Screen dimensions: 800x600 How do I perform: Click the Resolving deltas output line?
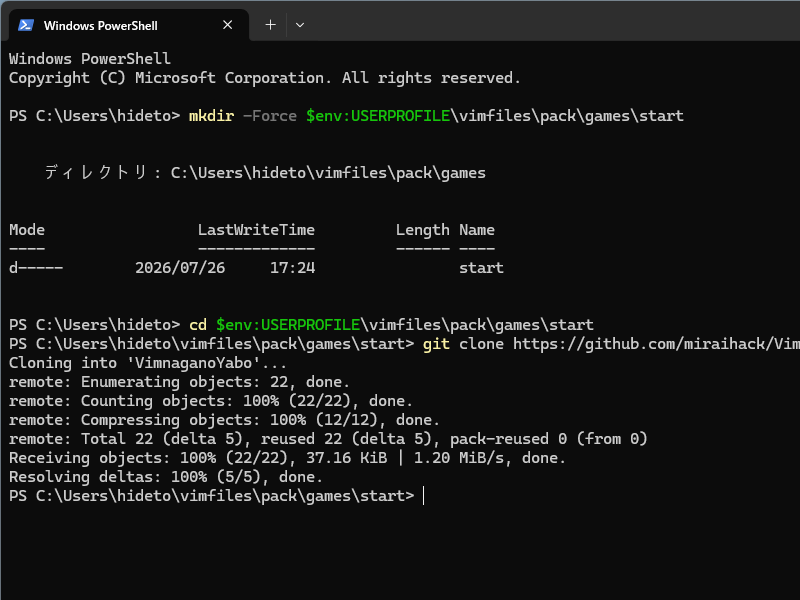(x=166, y=477)
